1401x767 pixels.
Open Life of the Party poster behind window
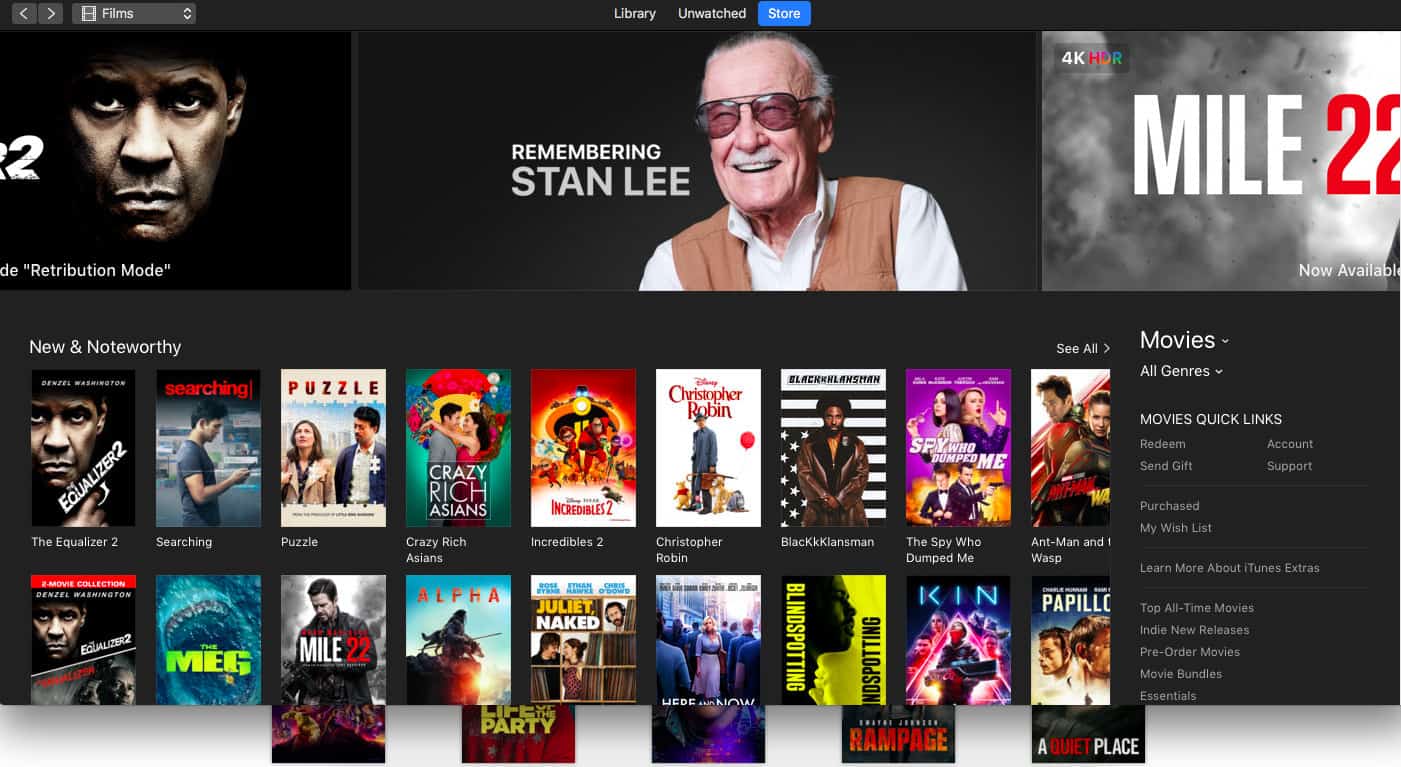[x=518, y=735]
